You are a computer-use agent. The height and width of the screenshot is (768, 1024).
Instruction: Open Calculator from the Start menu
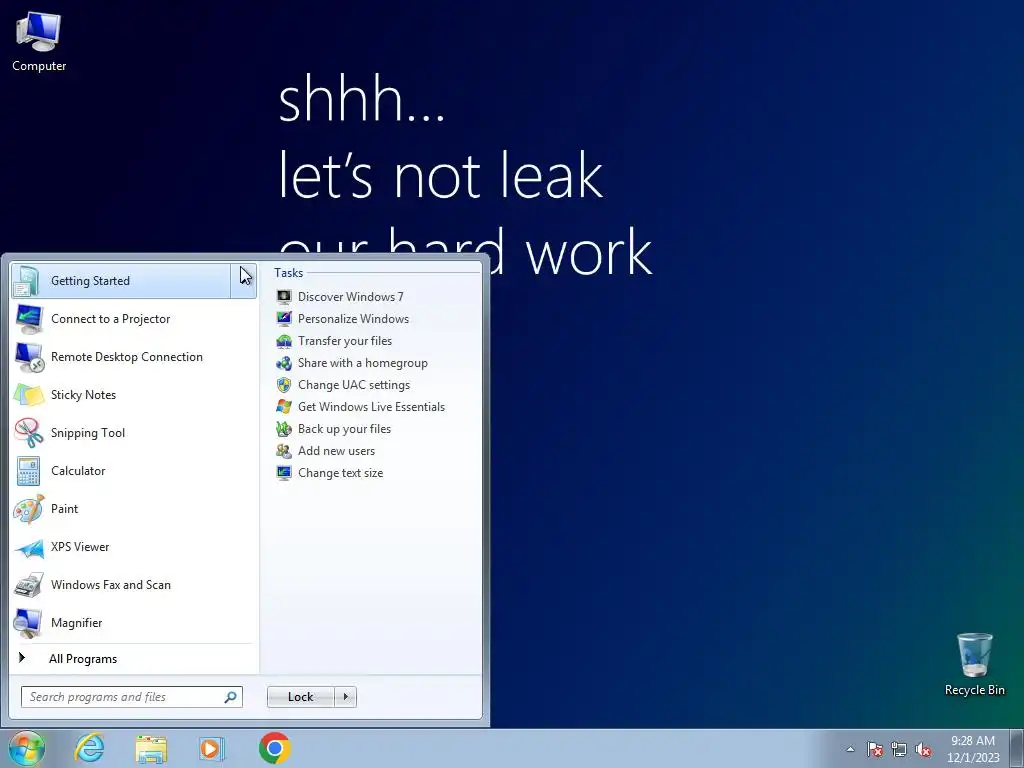134,471
